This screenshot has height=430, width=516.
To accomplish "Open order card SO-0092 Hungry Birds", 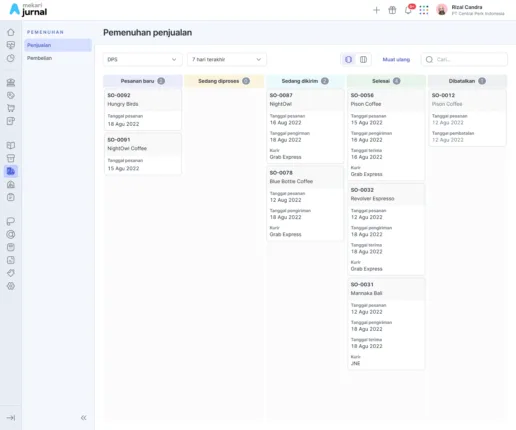I will 143,109.
